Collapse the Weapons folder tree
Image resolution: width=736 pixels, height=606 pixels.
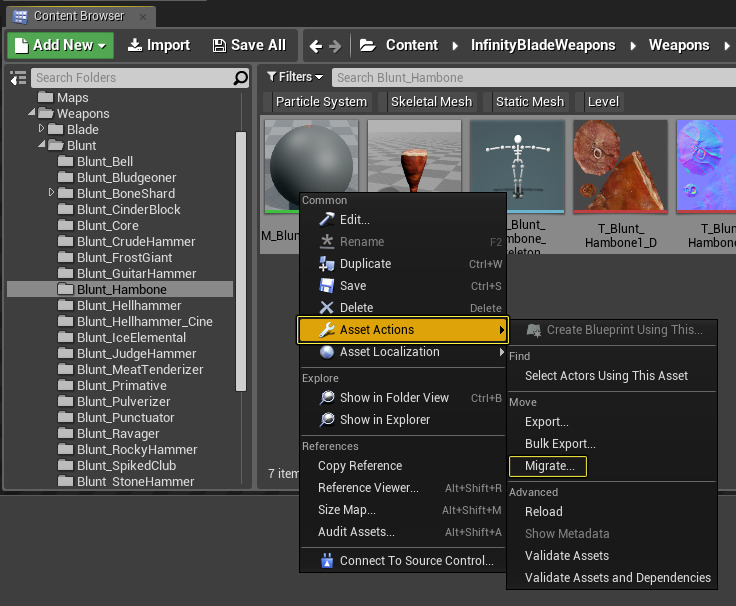pyautogui.click(x=32, y=113)
